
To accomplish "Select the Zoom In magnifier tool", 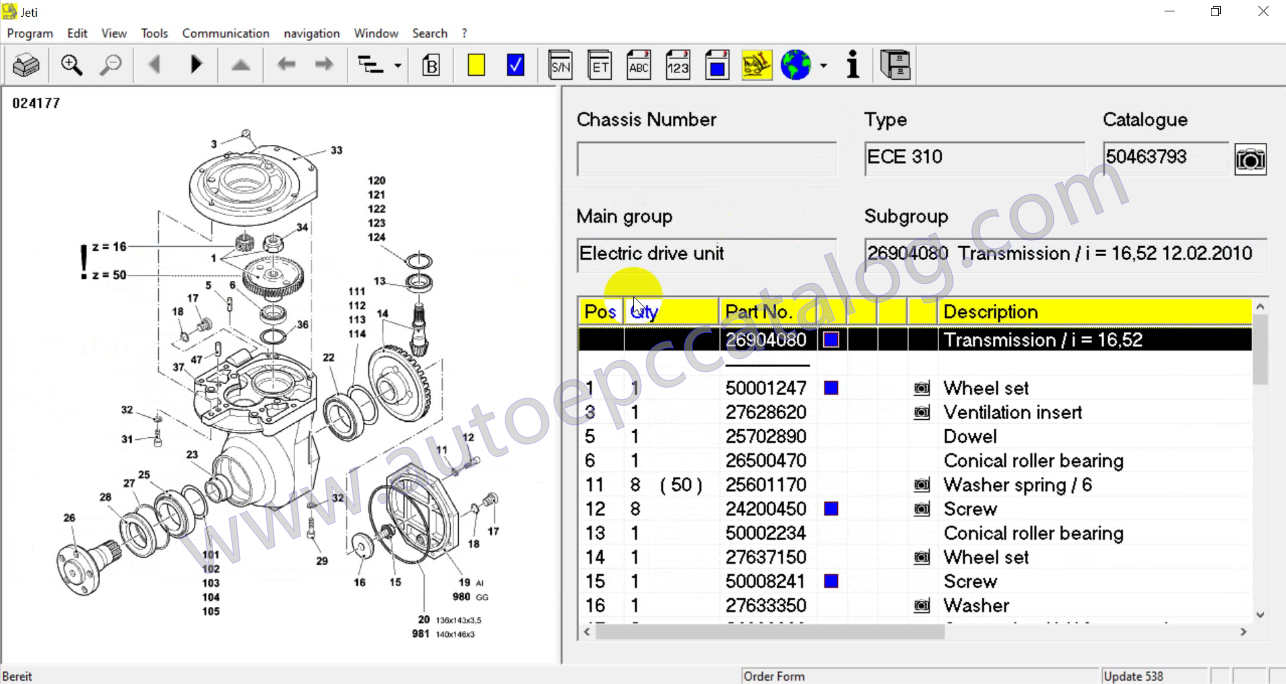I will point(71,65).
